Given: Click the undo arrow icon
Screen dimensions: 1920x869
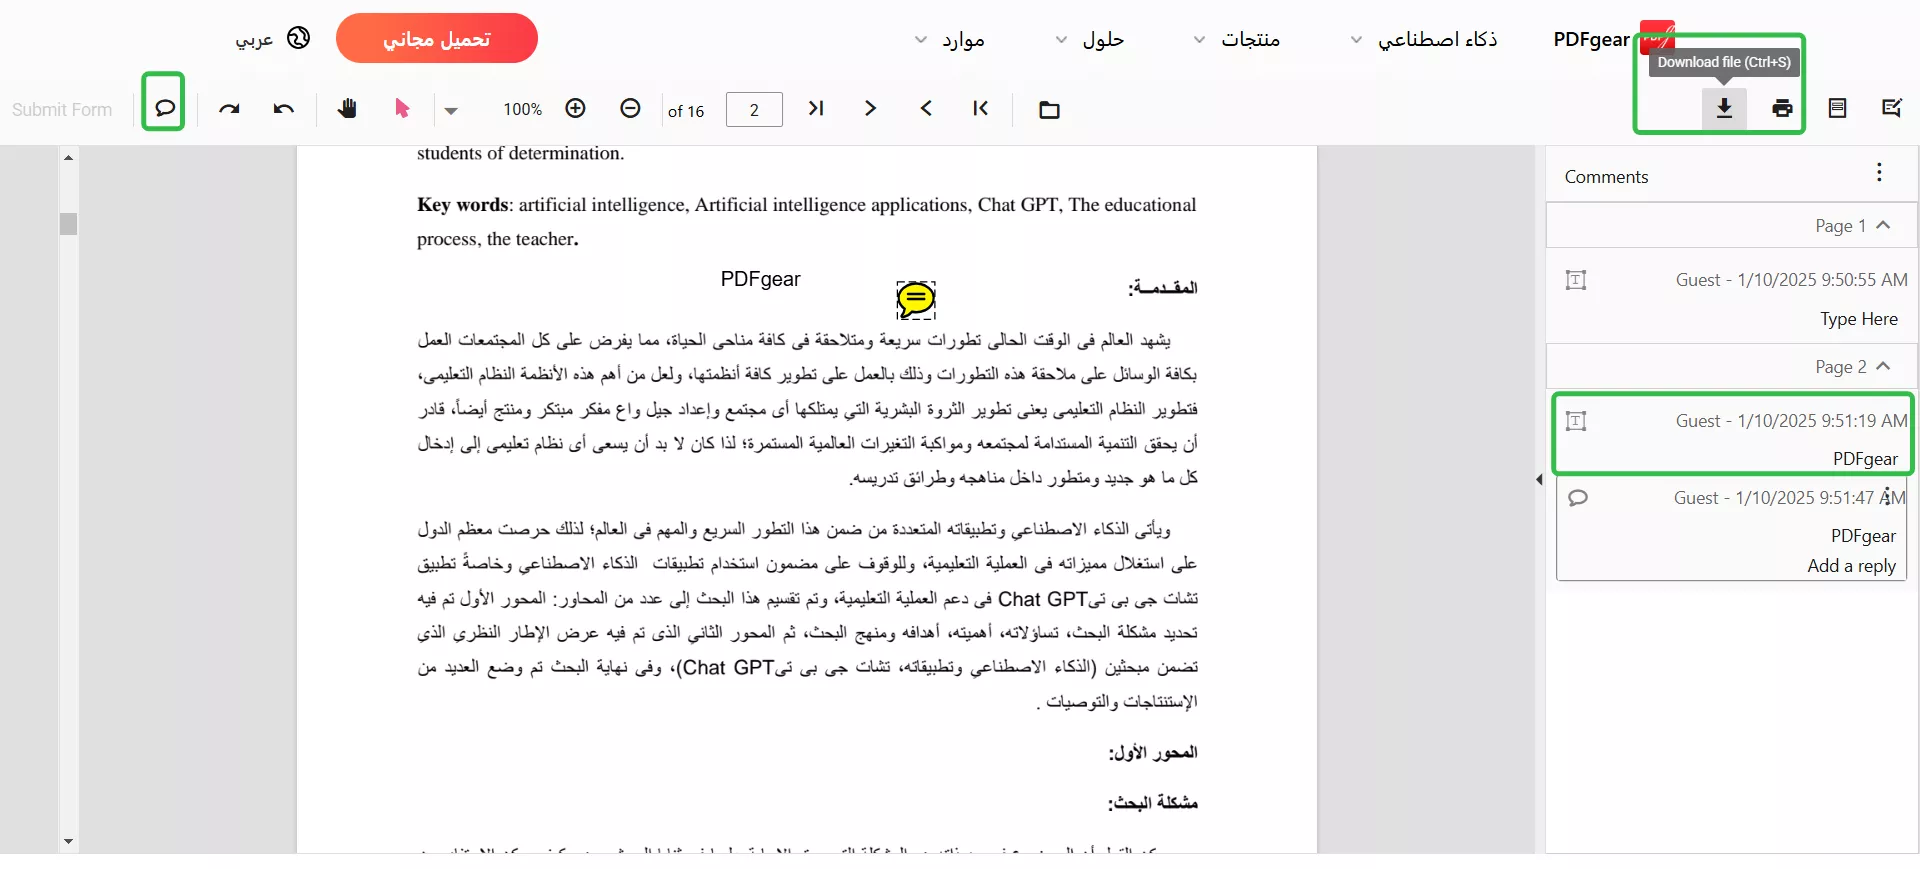Looking at the screenshot, I should pyautogui.click(x=284, y=108).
